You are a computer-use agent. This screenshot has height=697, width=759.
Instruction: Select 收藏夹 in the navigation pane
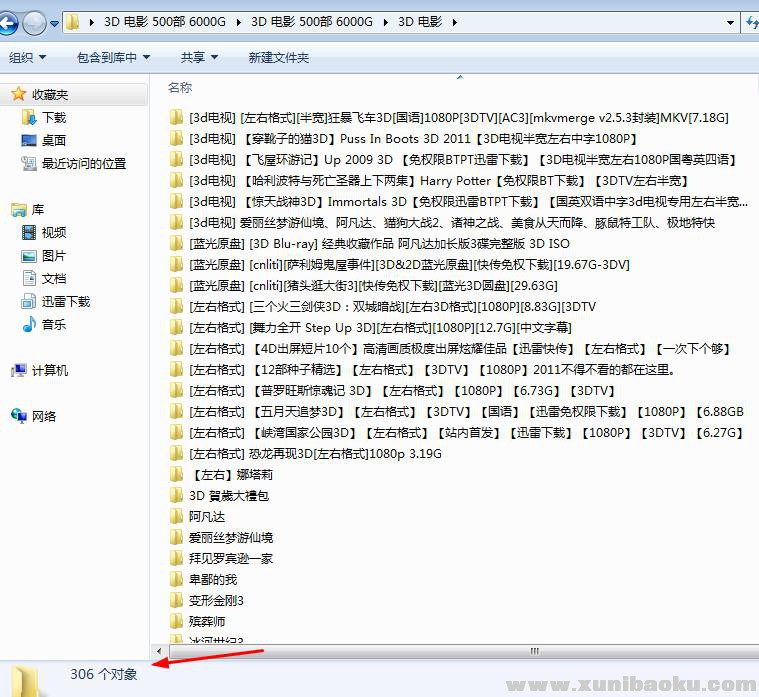(49, 94)
